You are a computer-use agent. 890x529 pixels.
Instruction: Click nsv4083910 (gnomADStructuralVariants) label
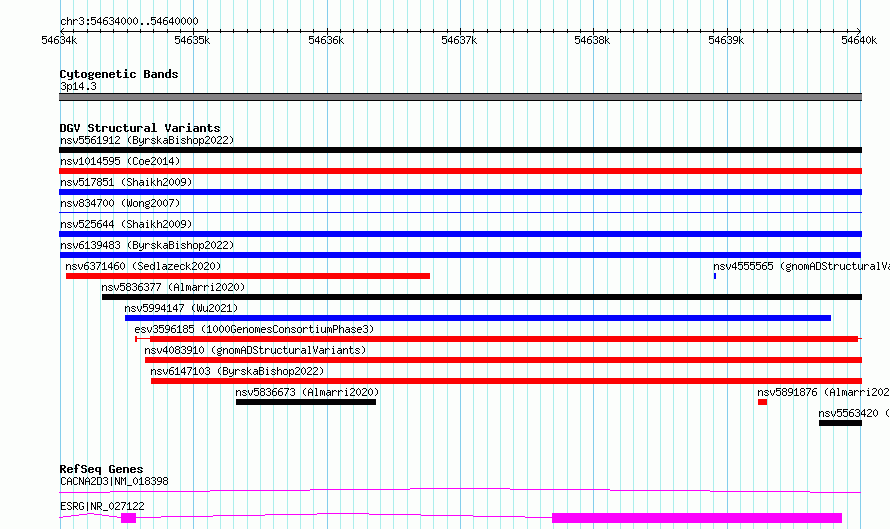pos(255,350)
